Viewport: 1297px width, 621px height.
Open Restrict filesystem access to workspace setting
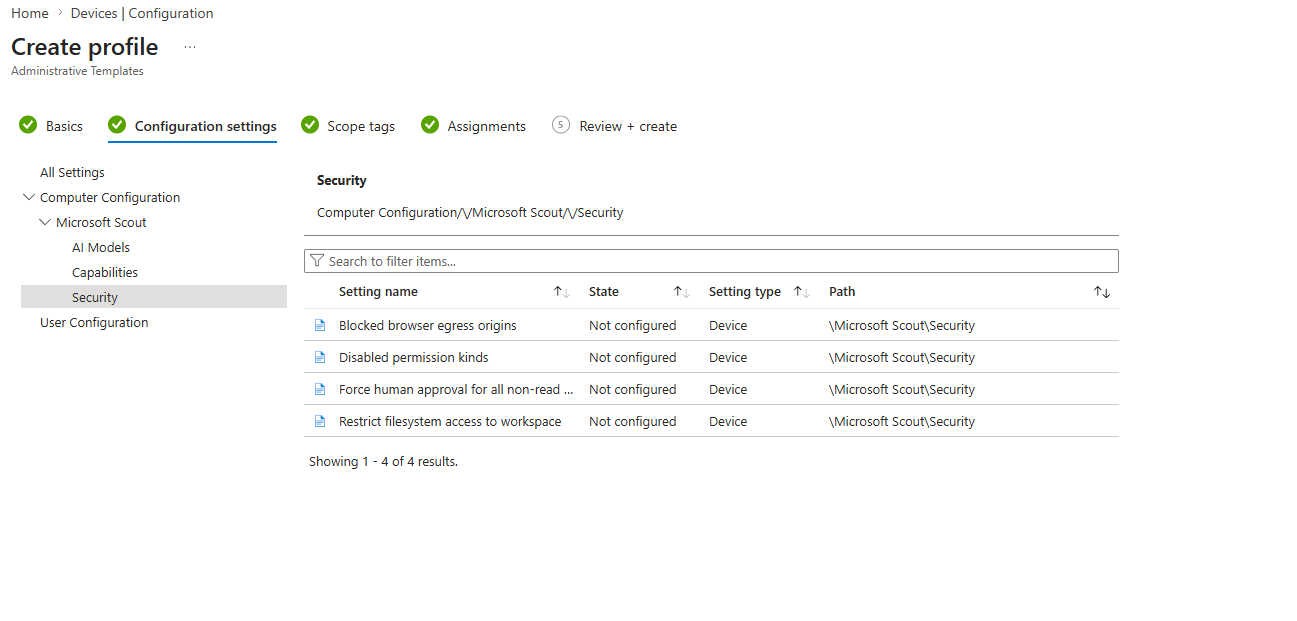pos(450,422)
